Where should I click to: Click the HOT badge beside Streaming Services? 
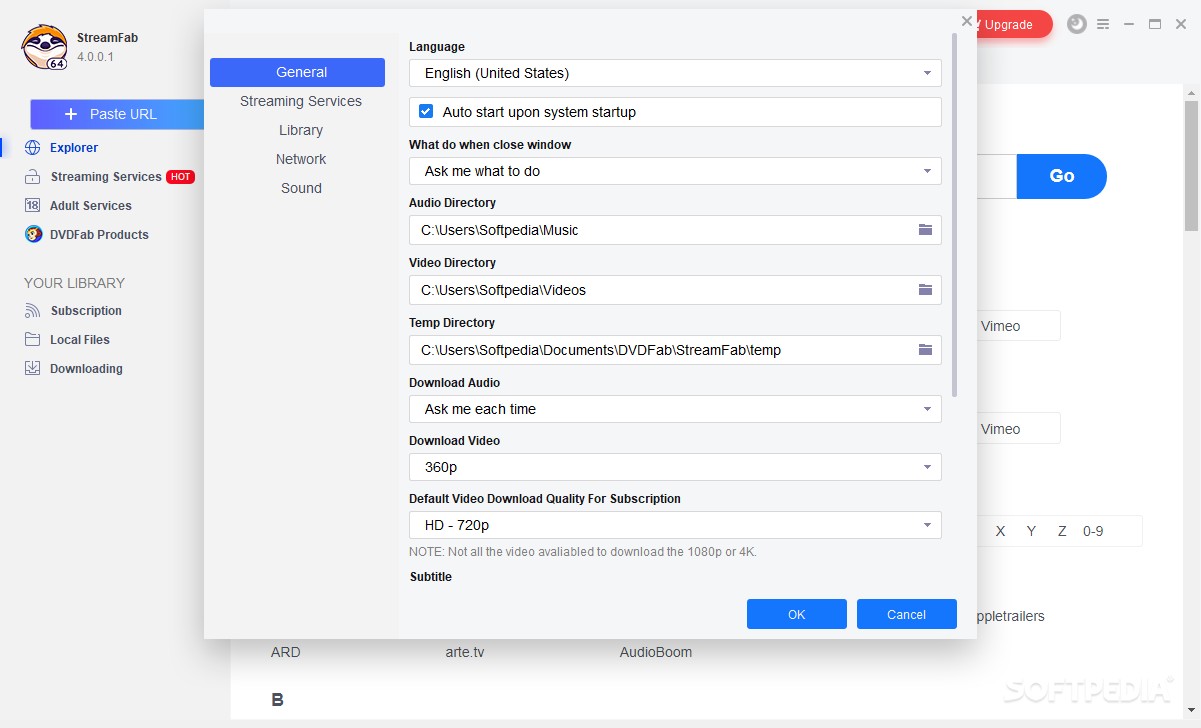[x=180, y=177]
